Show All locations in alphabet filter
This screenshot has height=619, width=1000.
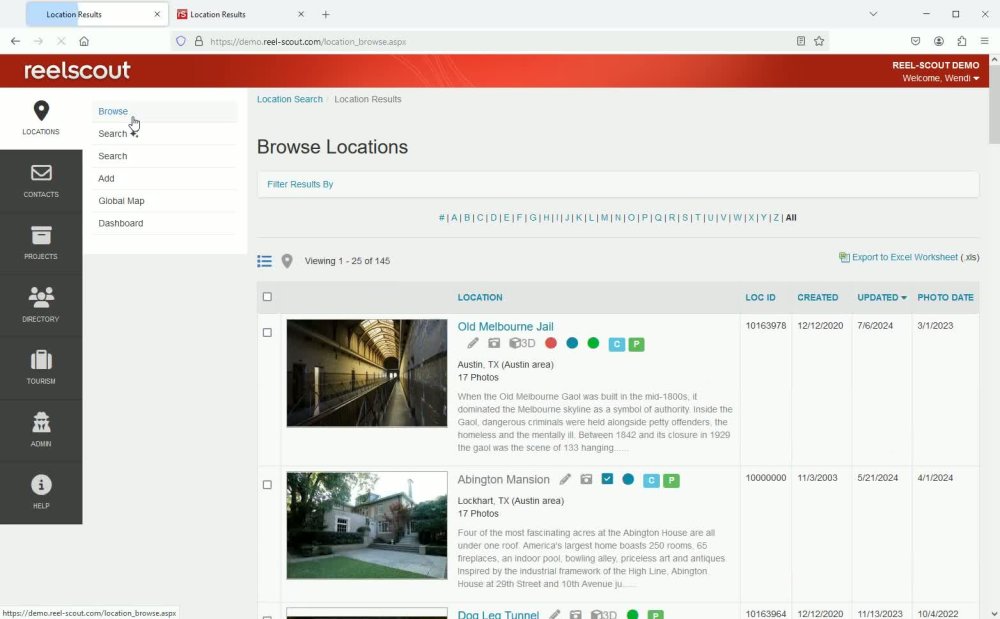pos(791,218)
